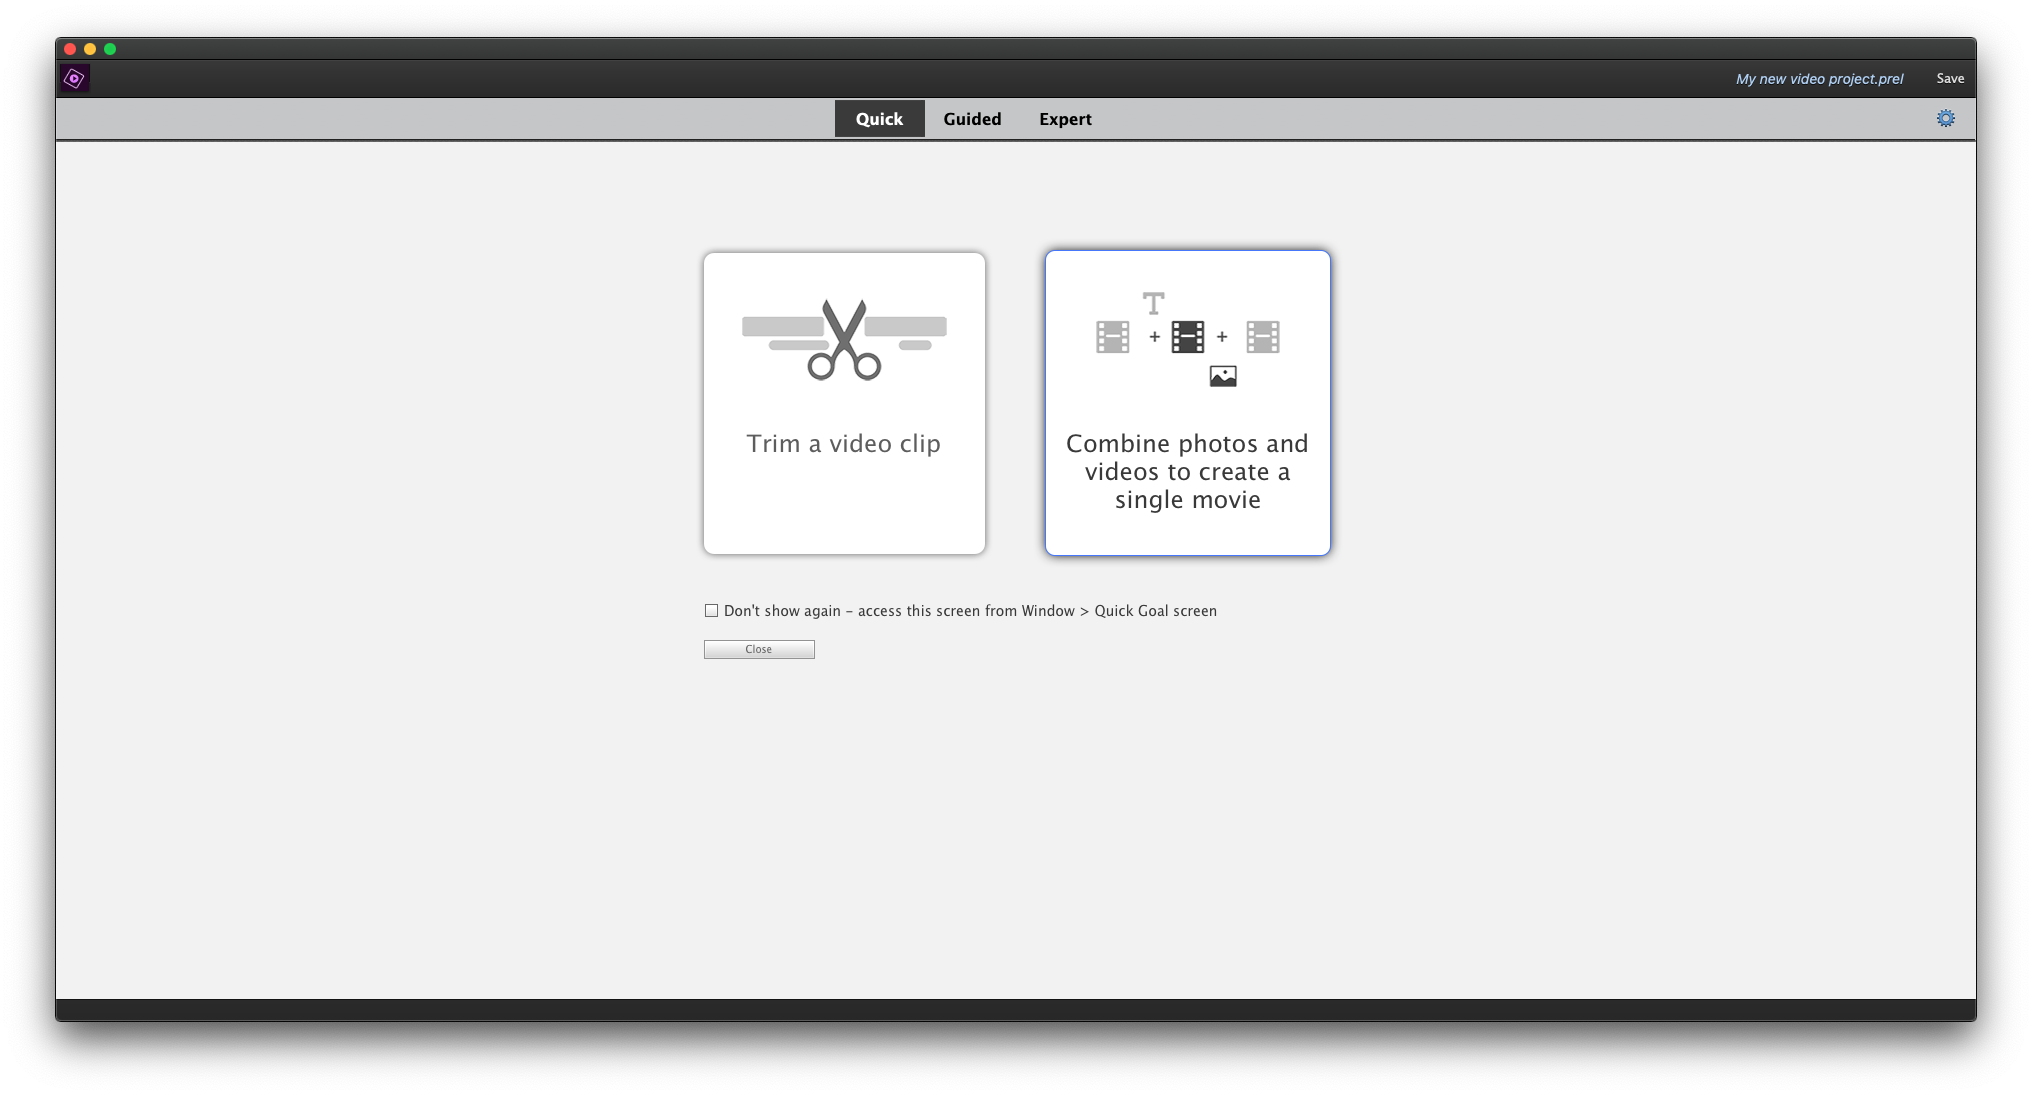Click the dark center filmstrip icon
The height and width of the screenshot is (1095, 2032).
(x=1187, y=337)
